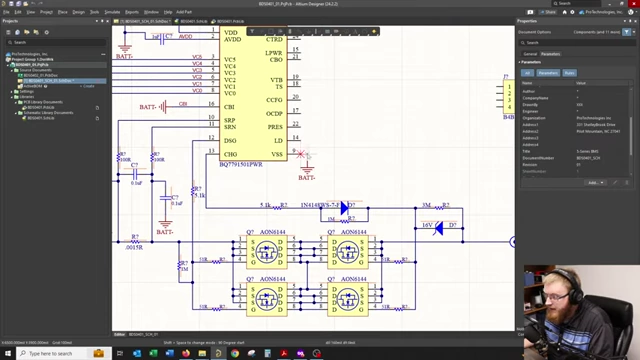Open the Simulate menu
Viewport: 640px width, 360px height.
point(112,12)
